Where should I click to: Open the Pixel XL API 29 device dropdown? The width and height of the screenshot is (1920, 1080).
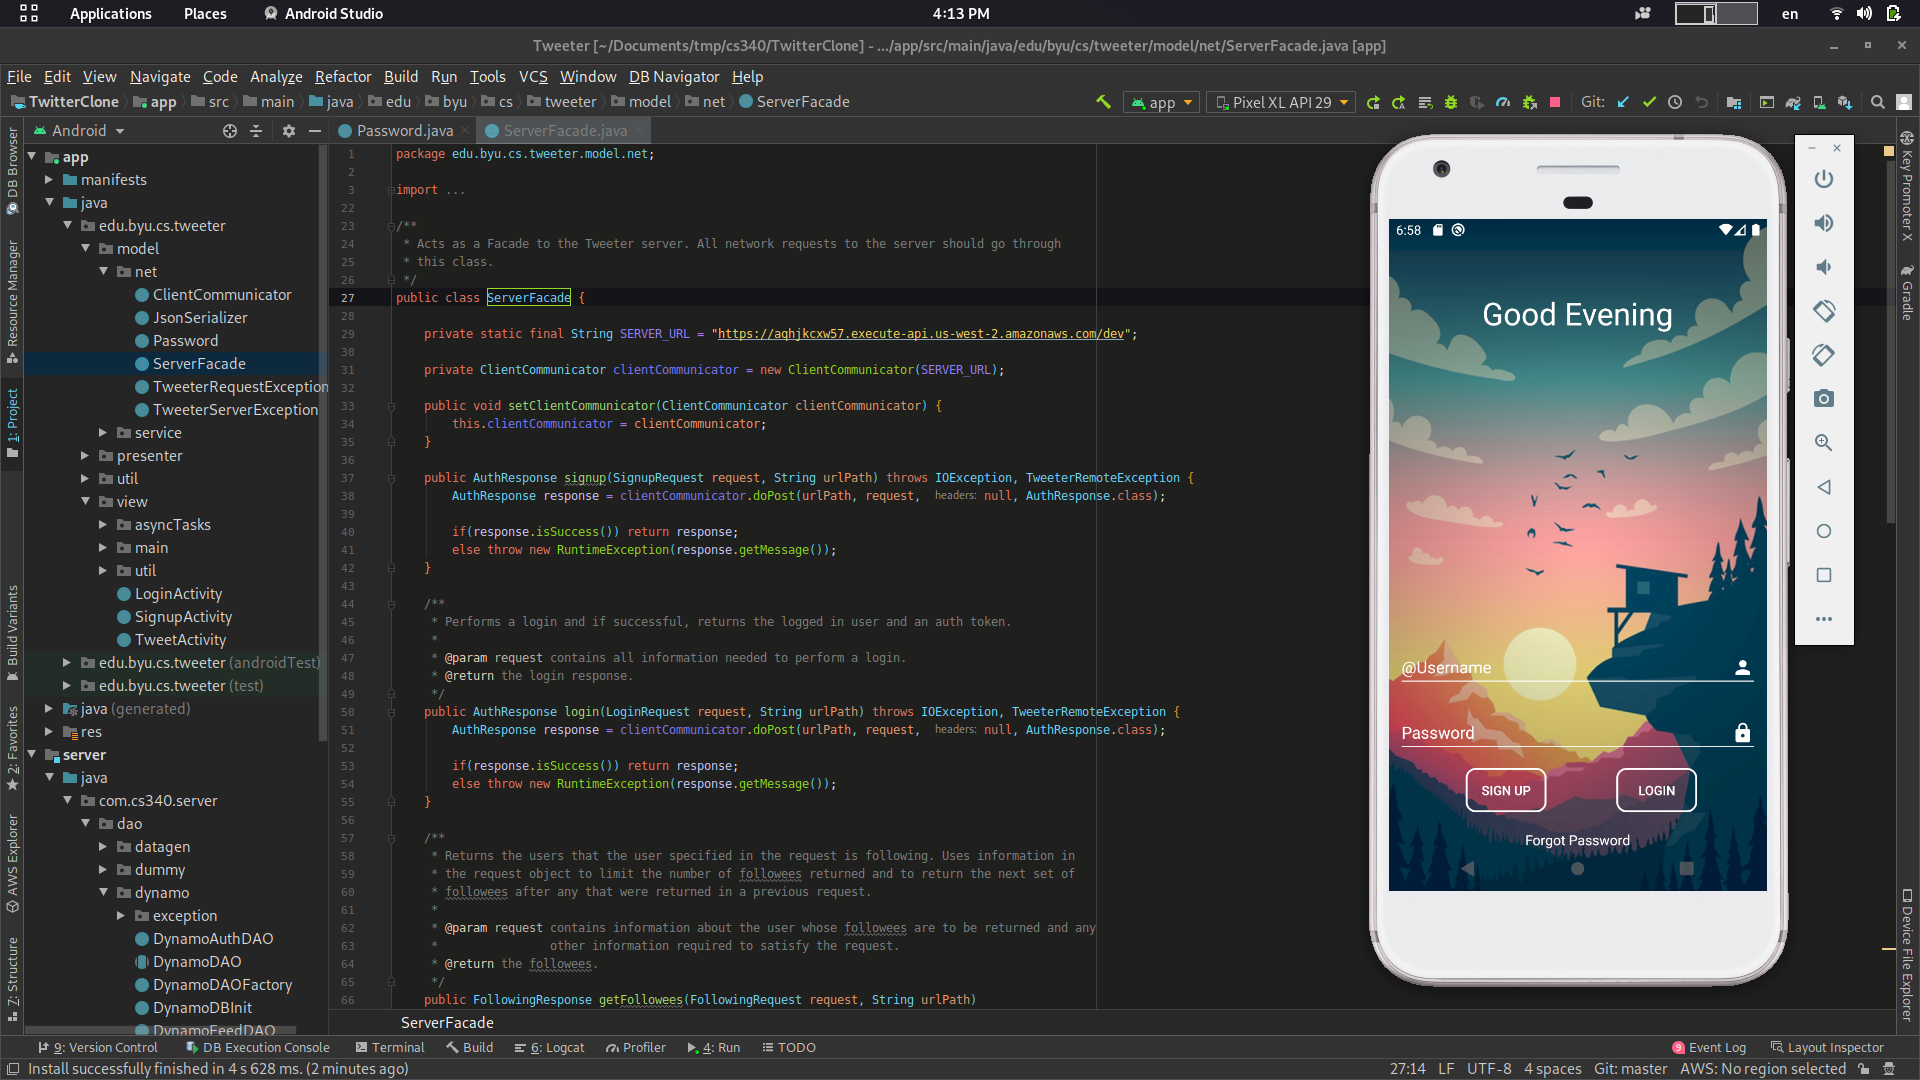(x=1282, y=102)
